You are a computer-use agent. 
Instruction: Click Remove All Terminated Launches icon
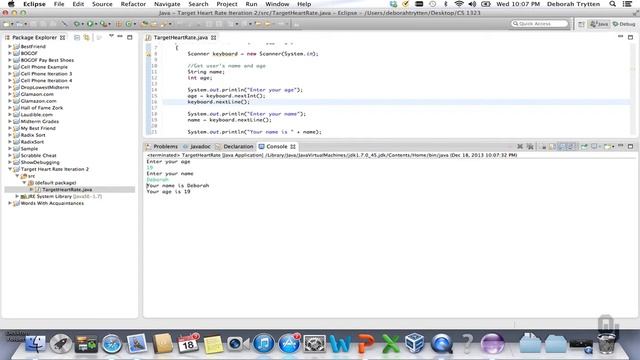pos(531,147)
